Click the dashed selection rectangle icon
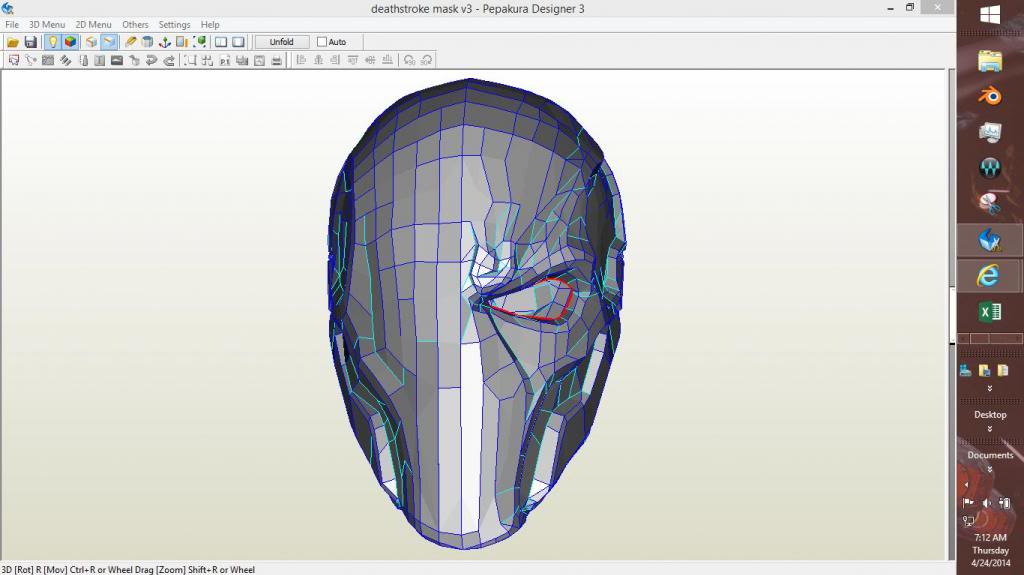 (x=190, y=60)
